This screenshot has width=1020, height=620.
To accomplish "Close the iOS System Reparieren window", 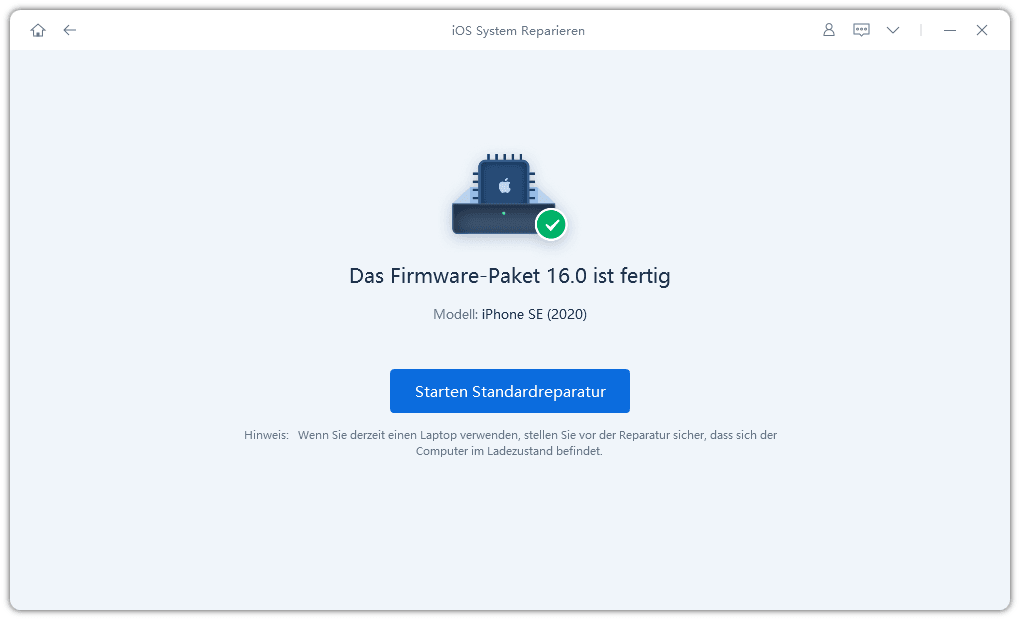I will (x=982, y=30).
